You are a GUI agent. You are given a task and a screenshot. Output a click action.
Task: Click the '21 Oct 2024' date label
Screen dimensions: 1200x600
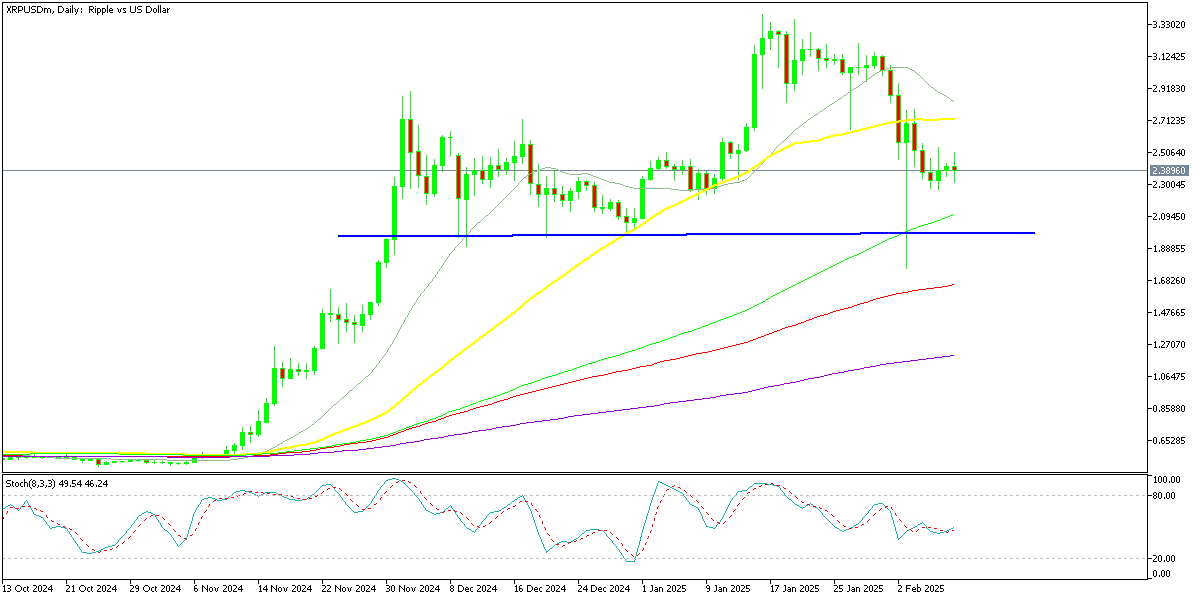pyautogui.click(x=93, y=590)
